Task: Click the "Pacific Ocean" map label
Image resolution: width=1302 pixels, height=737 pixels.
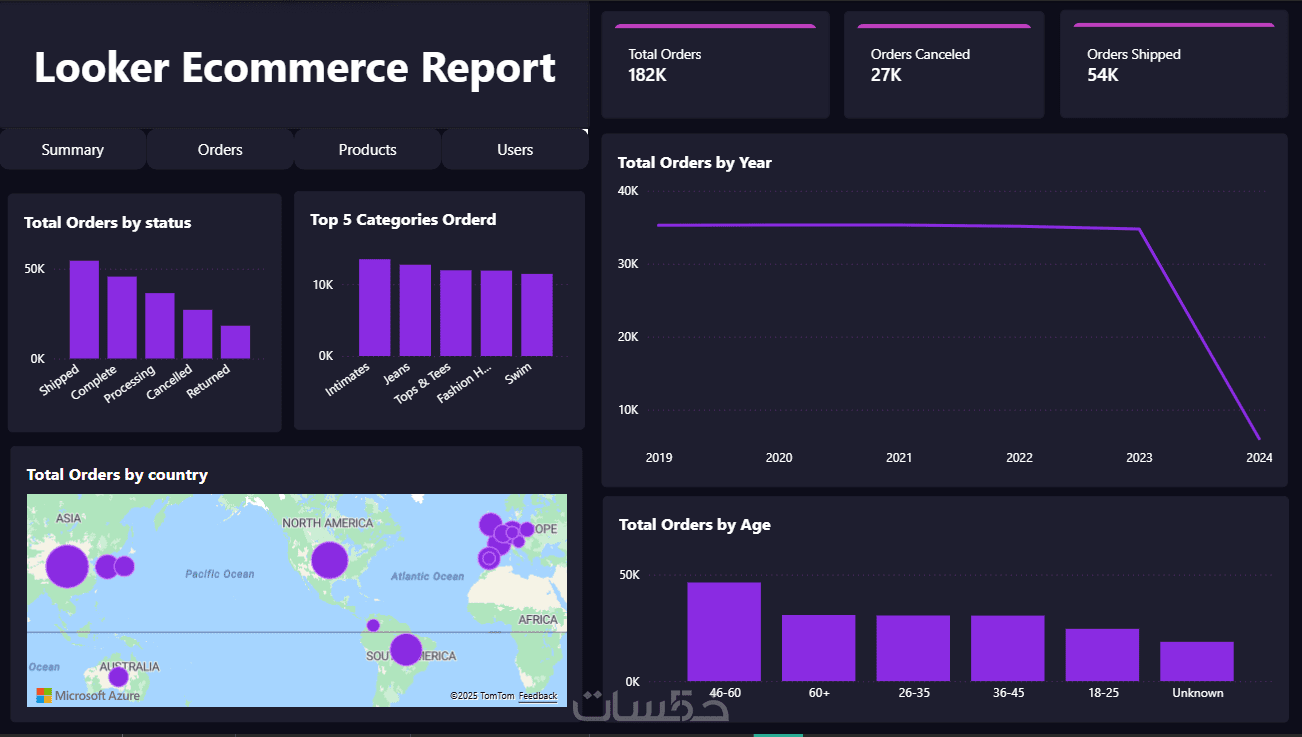Action: [220, 574]
